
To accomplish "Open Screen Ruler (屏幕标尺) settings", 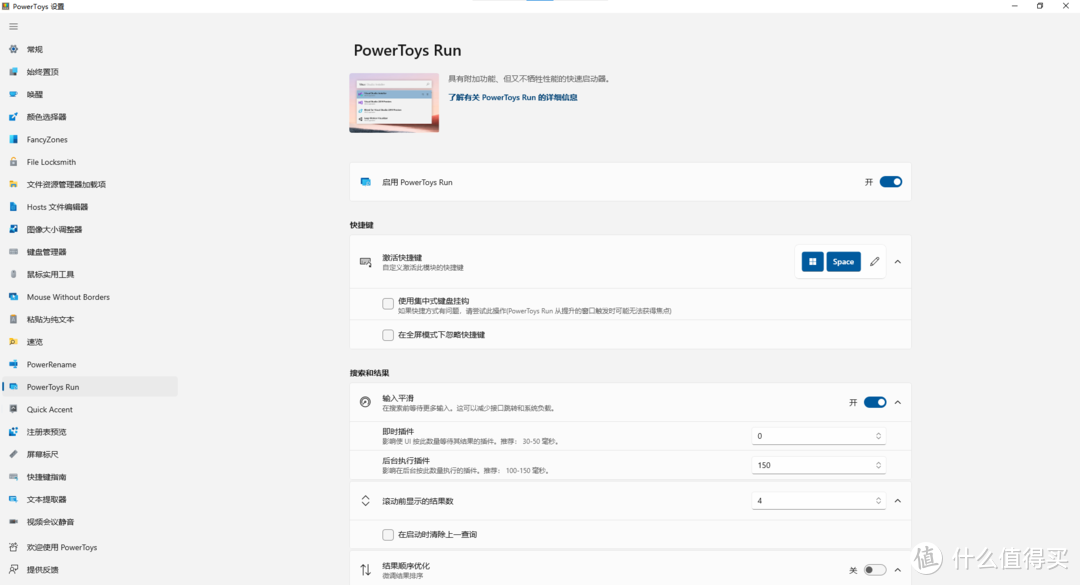I will click(44, 454).
